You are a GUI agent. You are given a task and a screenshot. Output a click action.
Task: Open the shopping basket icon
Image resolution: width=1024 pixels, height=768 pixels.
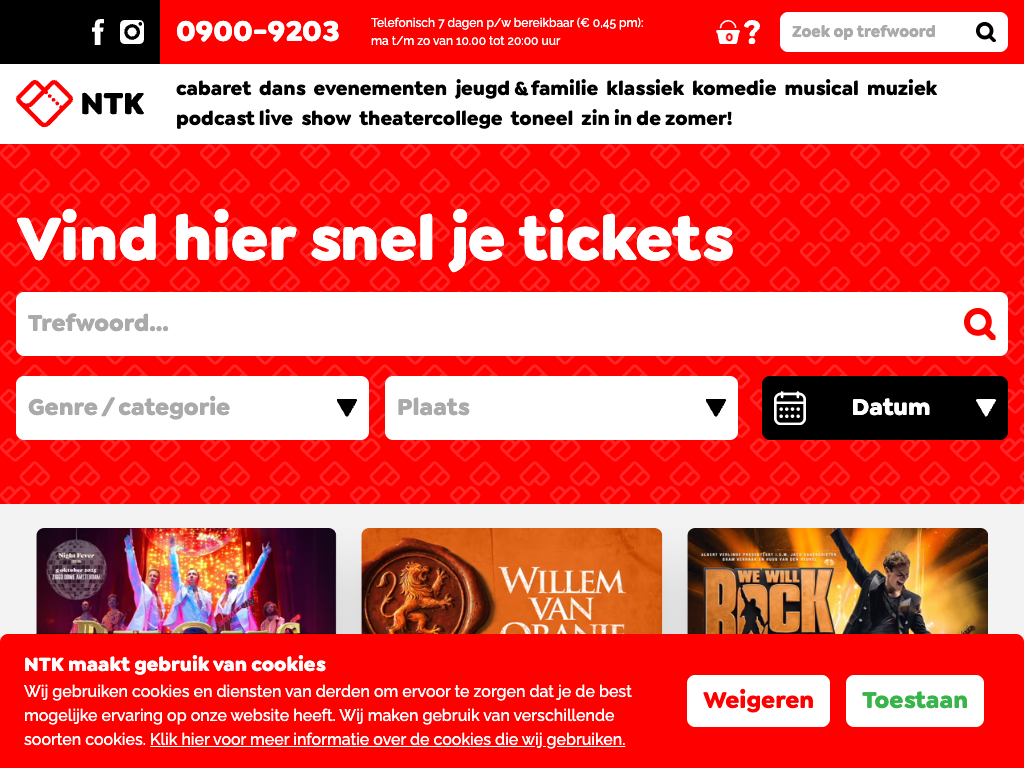point(728,32)
